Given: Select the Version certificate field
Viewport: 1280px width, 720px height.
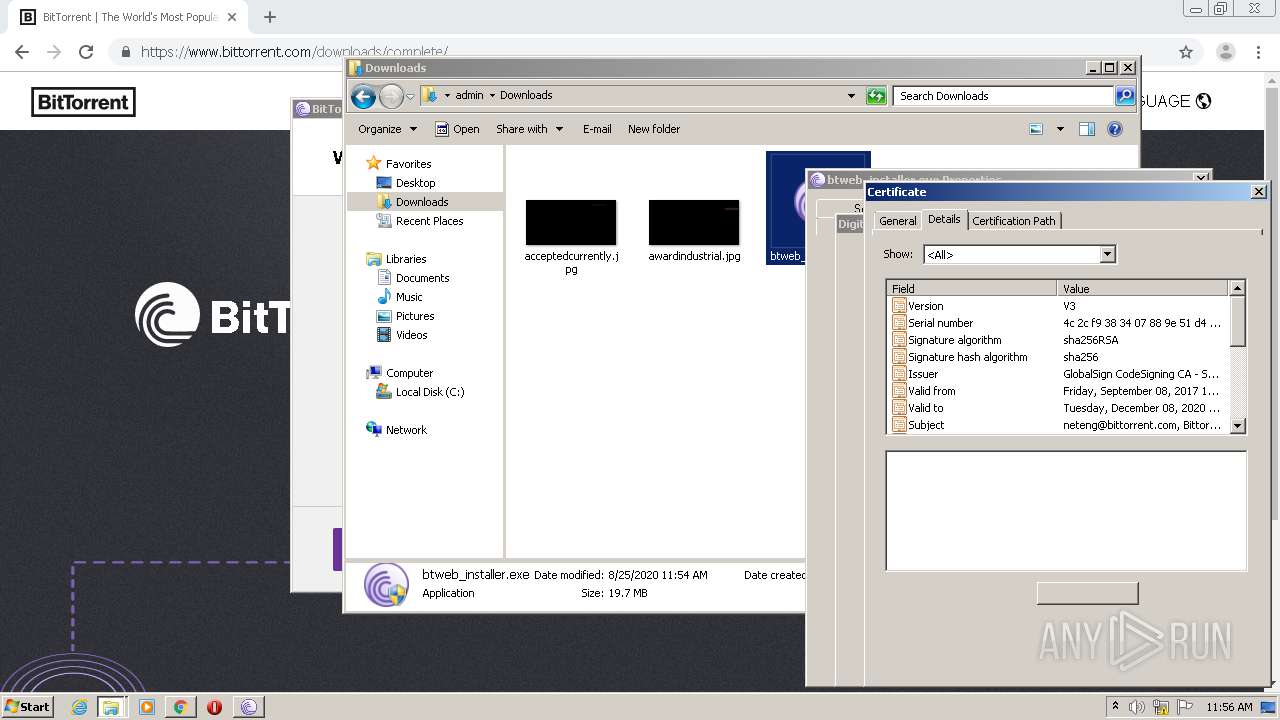Looking at the screenshot, I should [x=1059, y=306].
